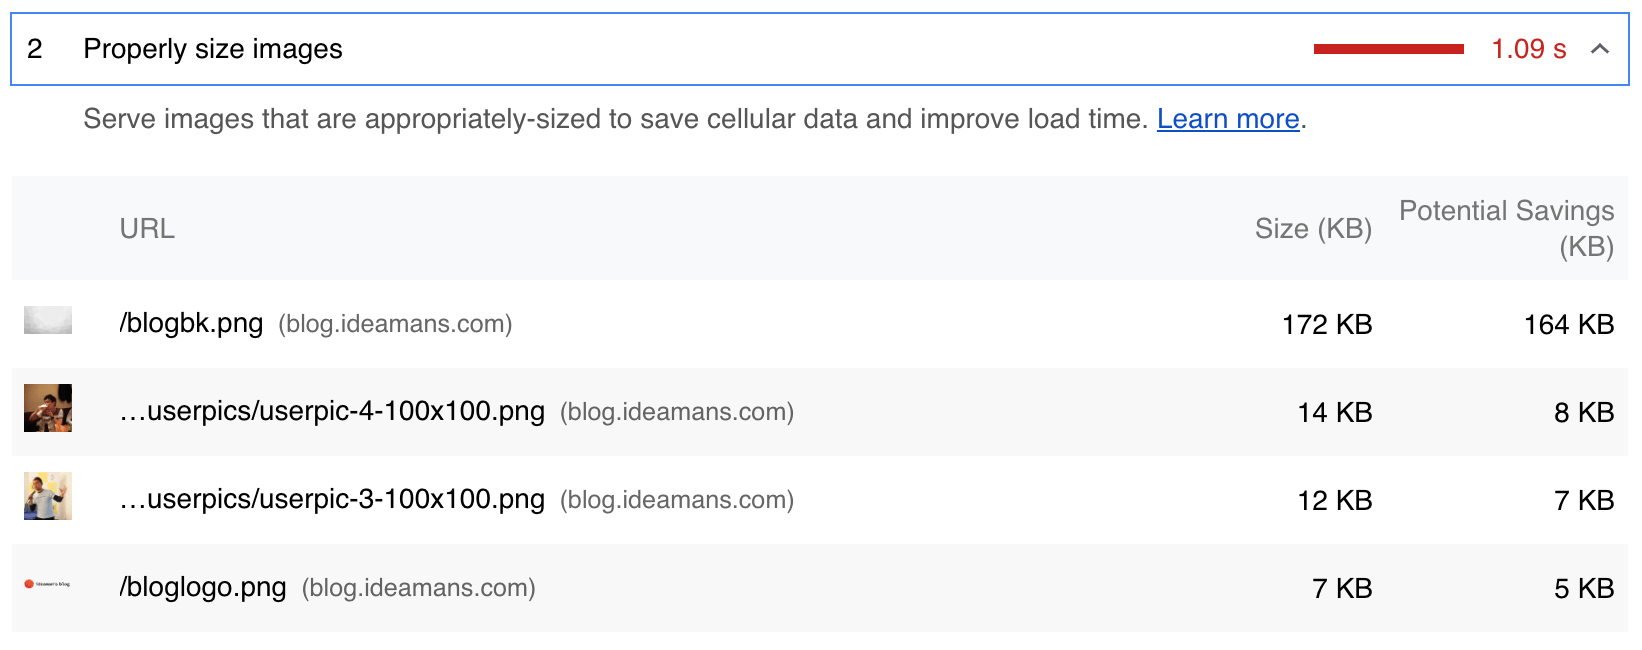The height and width of the screenshot is (650, 1642).
Task: Collapse the Properly size images audit
Action: pyautogui.click(x=1599, y=49)
